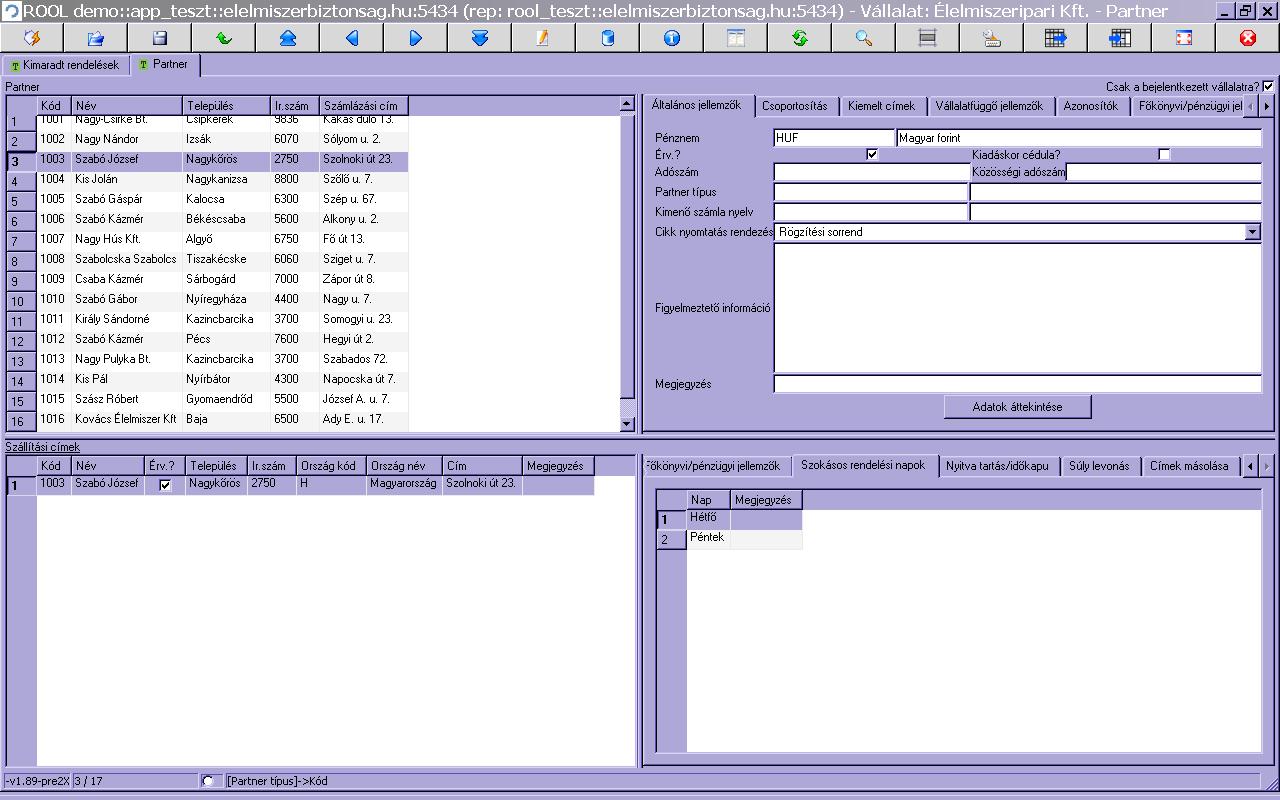Click the red close icon in toolbar
The width and height of the screenshot is (1280, 800).
coord(1247,38)
